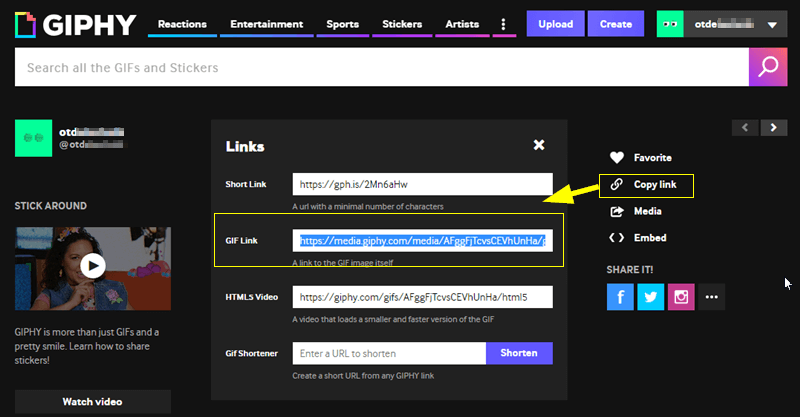This screenshot has height=417, width=800.
Task: Open the Entertainment category
Action: click(266, 24)
